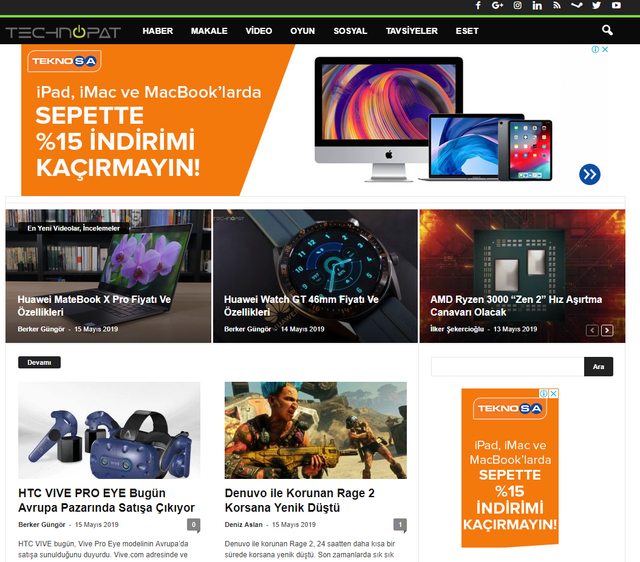Show next slide in featured carousel
Image resolution: width=640 pixels, height=562 pixels.
[x=607, y=330]
